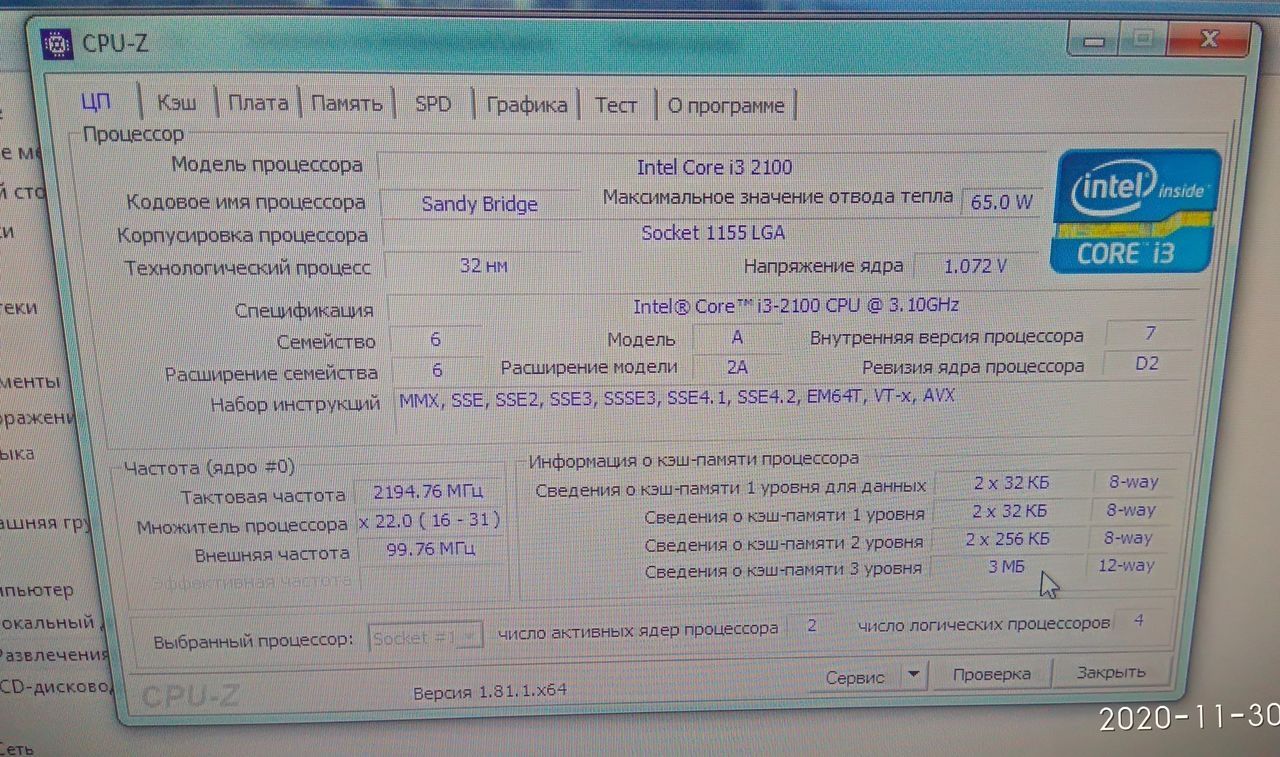
Task: Click the Intel Core i3 logo badge
Action: tap(1136, 210)
